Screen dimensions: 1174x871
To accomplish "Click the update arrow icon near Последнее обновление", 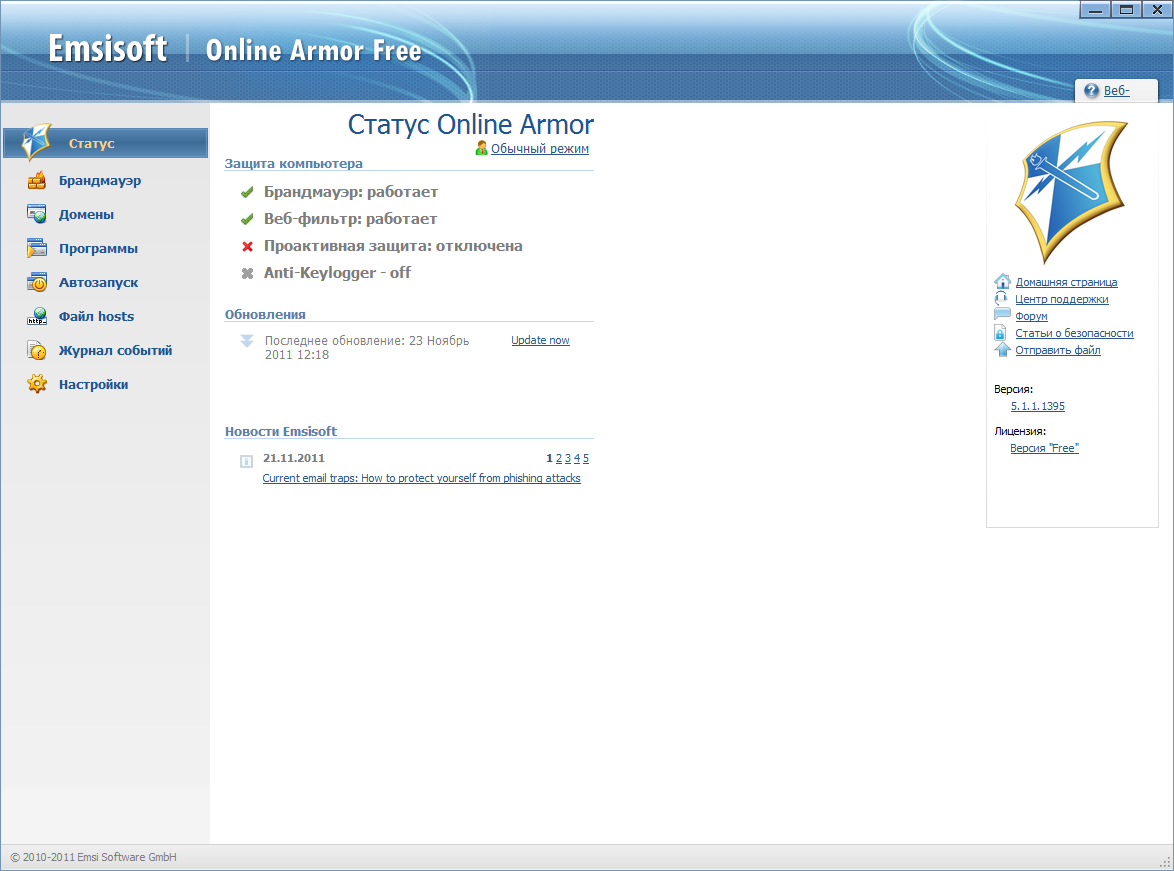I will pos(247,342).
